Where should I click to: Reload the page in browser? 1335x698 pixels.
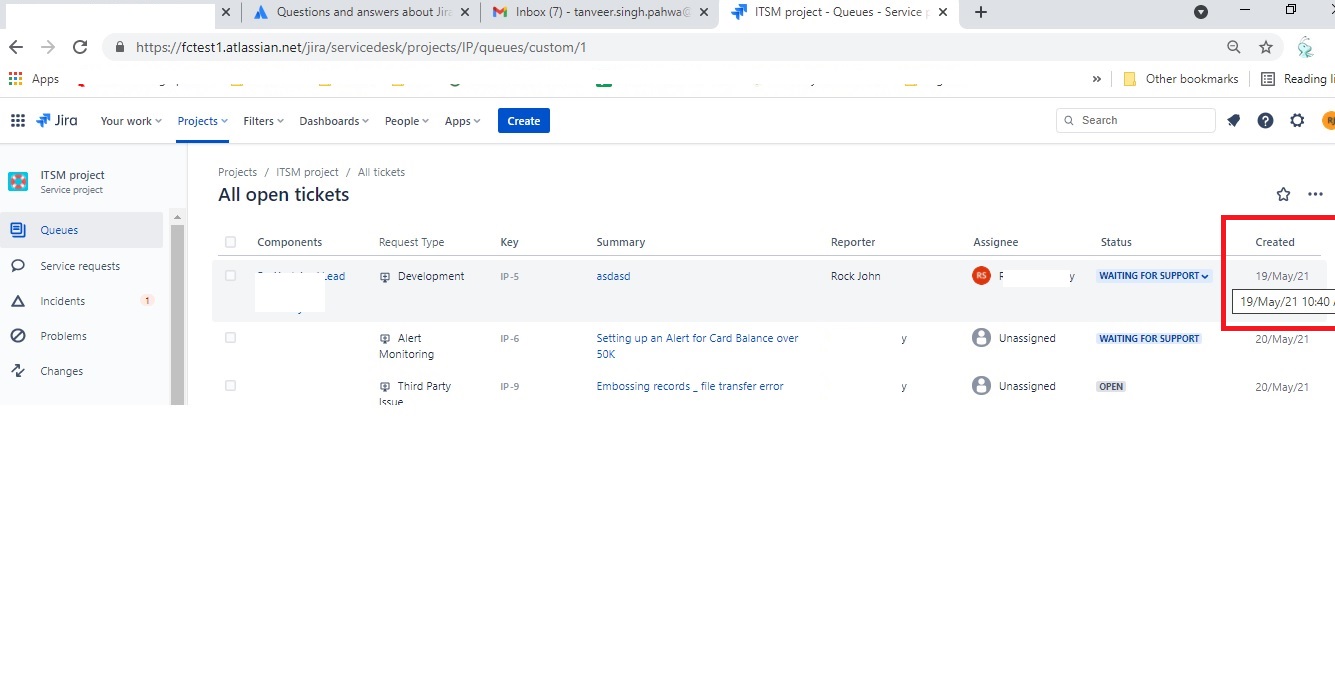[x=80, y=47]
